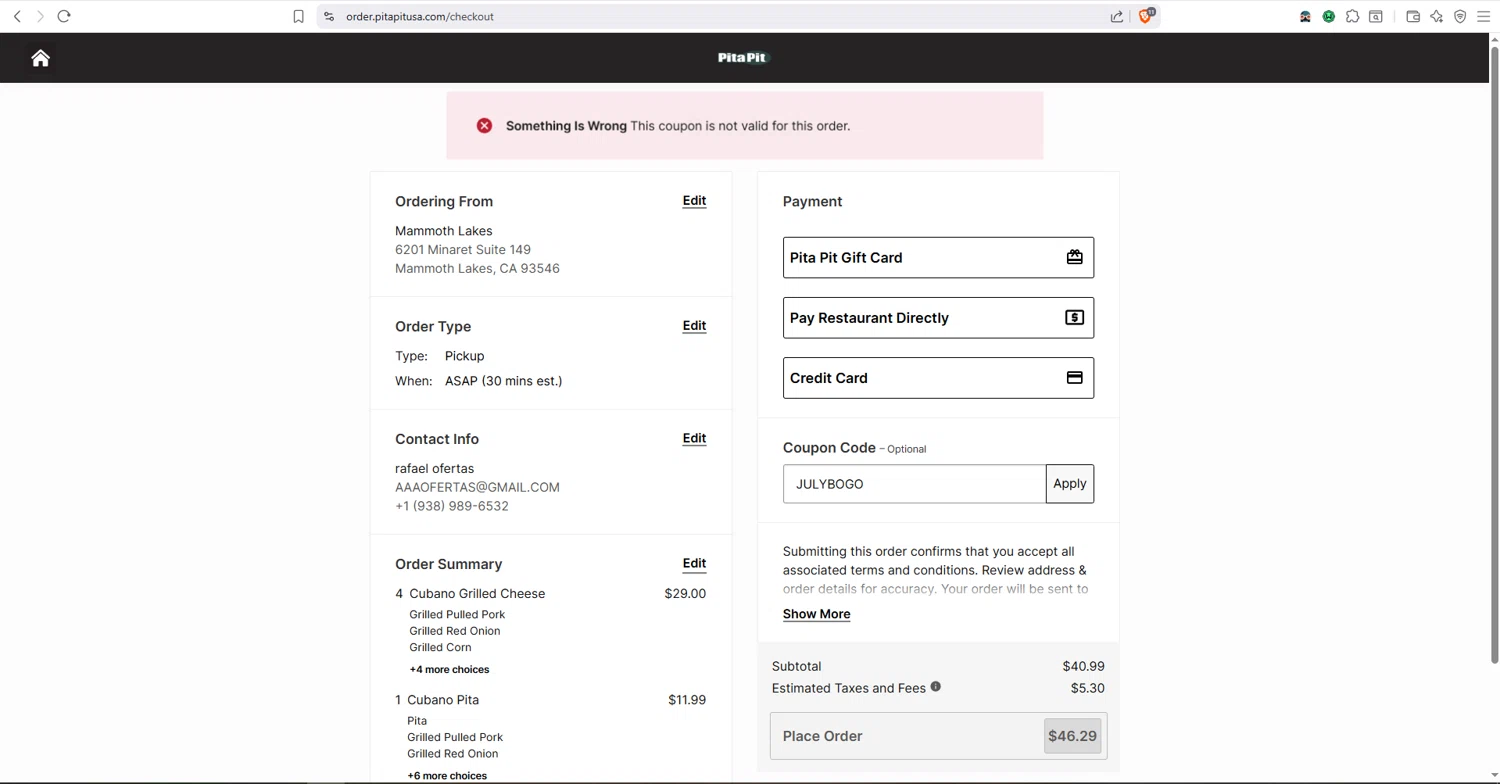Click the cash dollar icon
This screenshot has width=1500, height=784.
pyautogui.click(x=1074, y=317)
